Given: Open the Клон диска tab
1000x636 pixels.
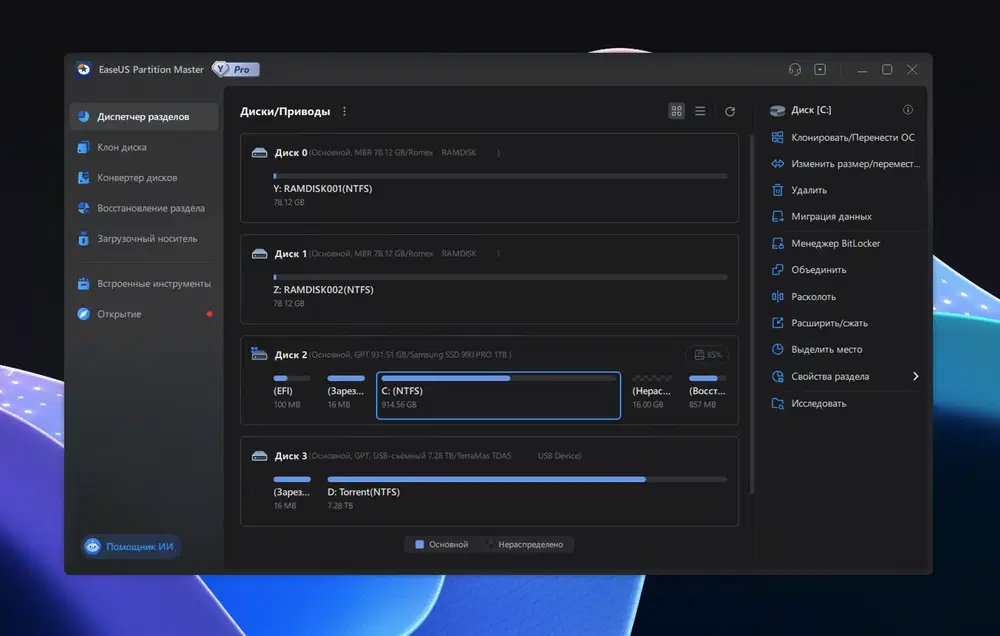Looking at the screenshot, I should [x=122, y=147].
